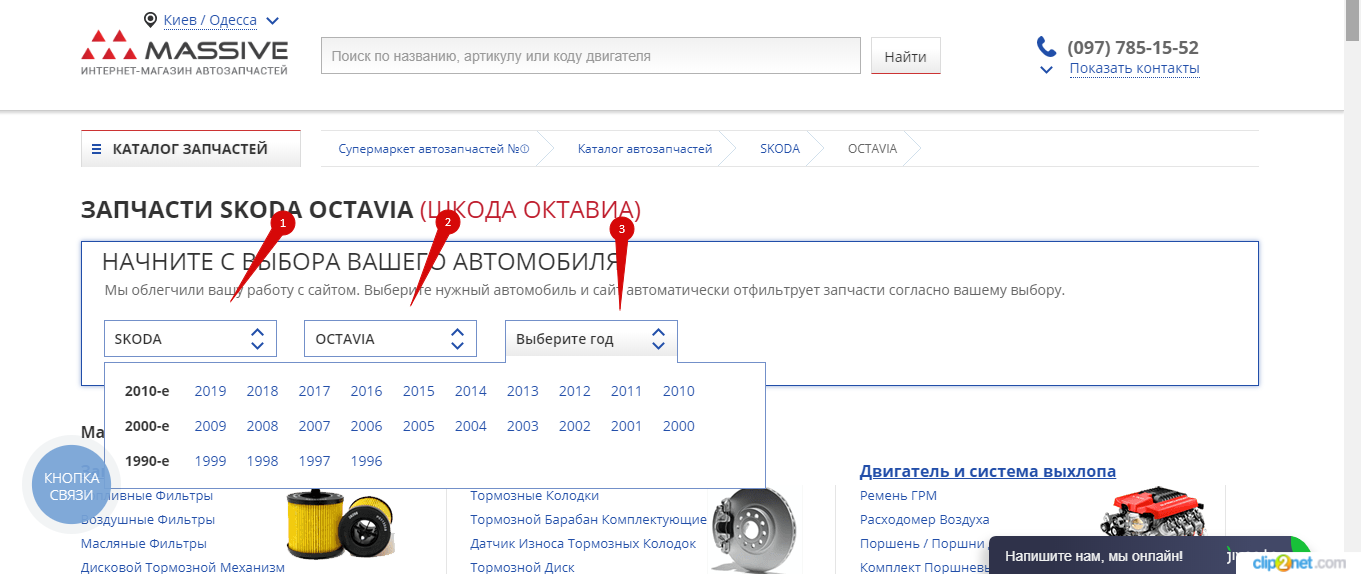Expand contacts via chevron beside Показать контакты

click(x=1047, y=70)
